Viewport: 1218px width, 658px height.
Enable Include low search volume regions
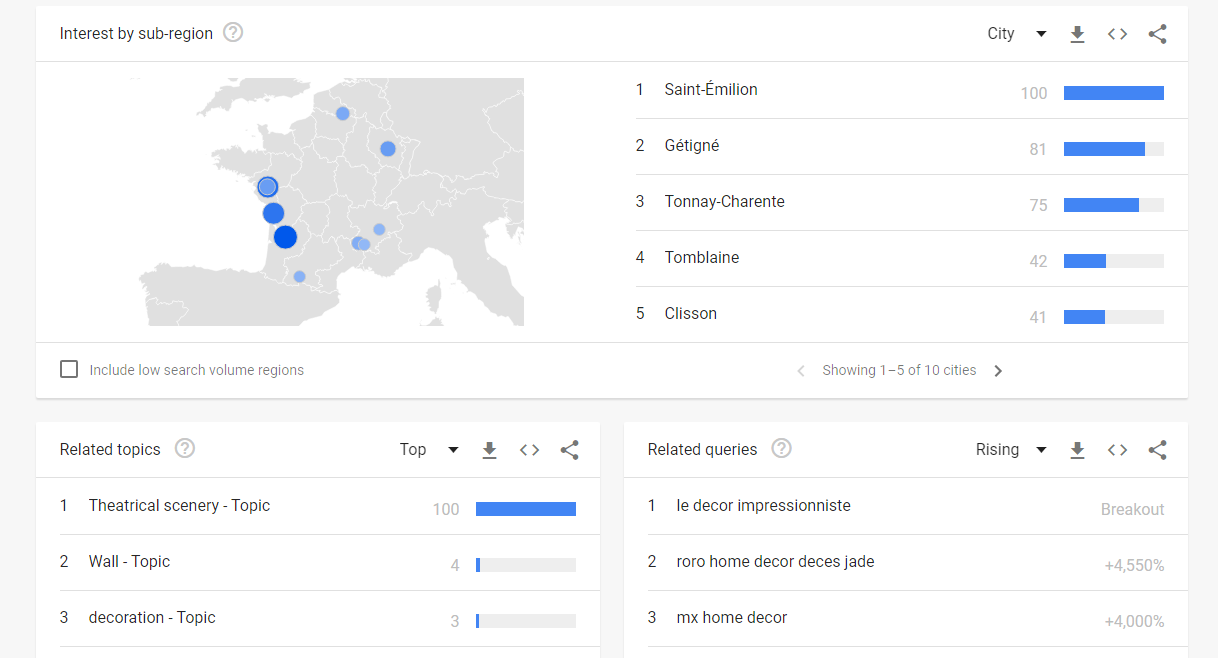point(69,369)
